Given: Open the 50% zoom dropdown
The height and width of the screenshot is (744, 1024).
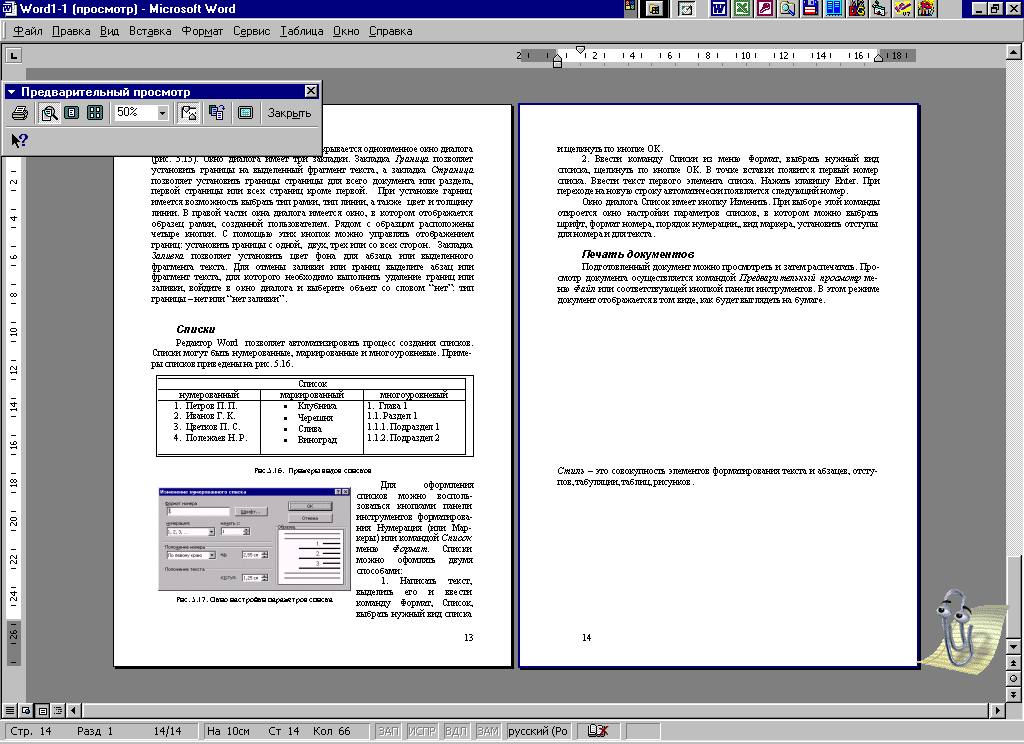Looking at the screenshot, I should pyautogui.click(x=163, y=113).
